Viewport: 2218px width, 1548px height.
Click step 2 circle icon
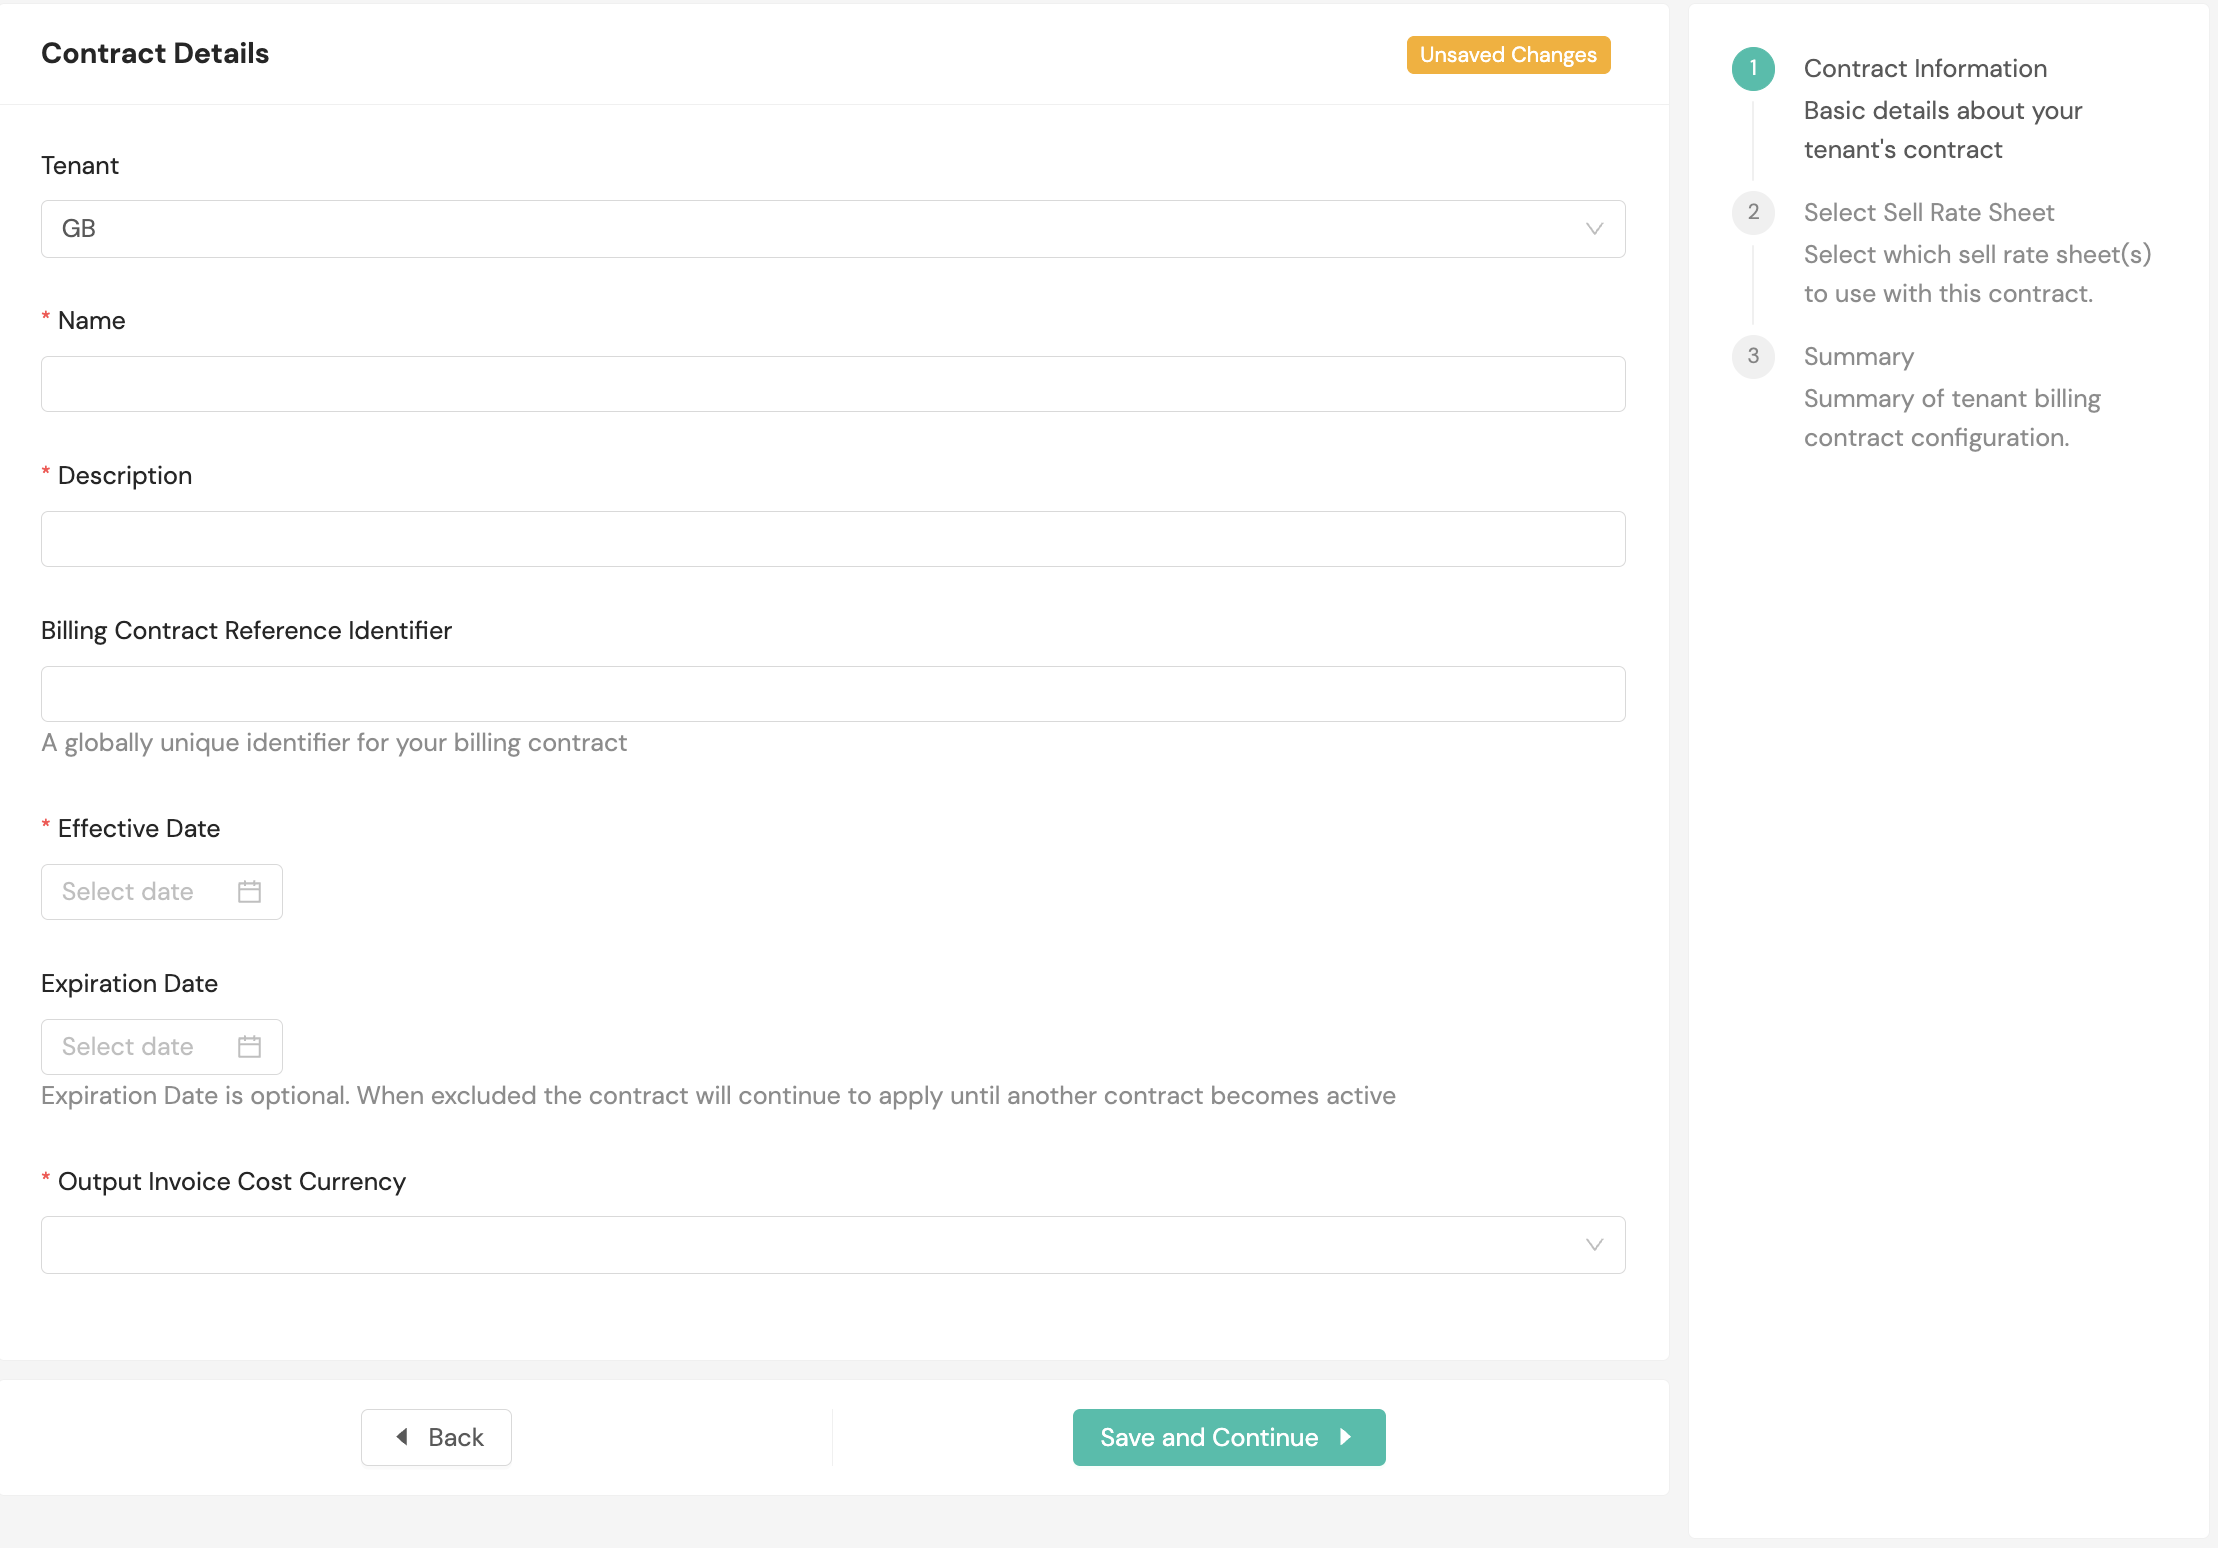1753,212
